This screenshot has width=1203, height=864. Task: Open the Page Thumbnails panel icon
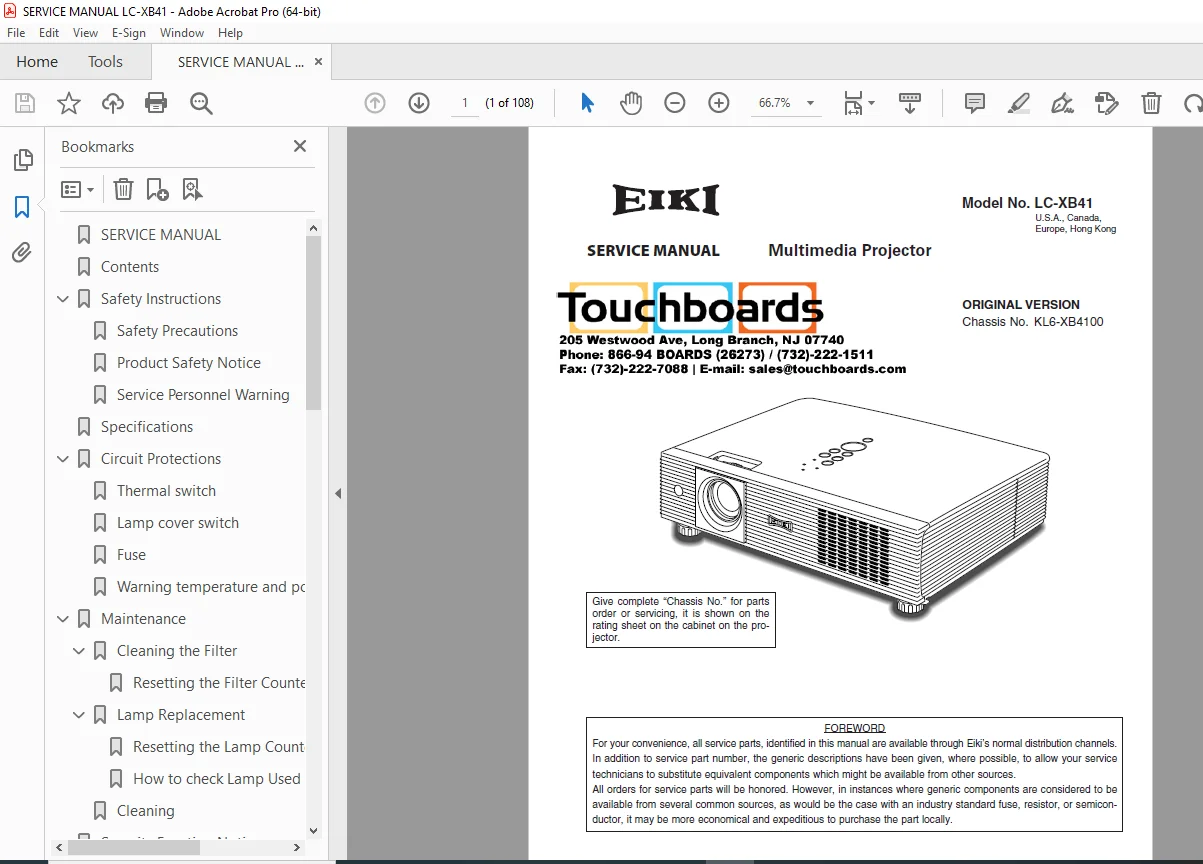point(22,160)
